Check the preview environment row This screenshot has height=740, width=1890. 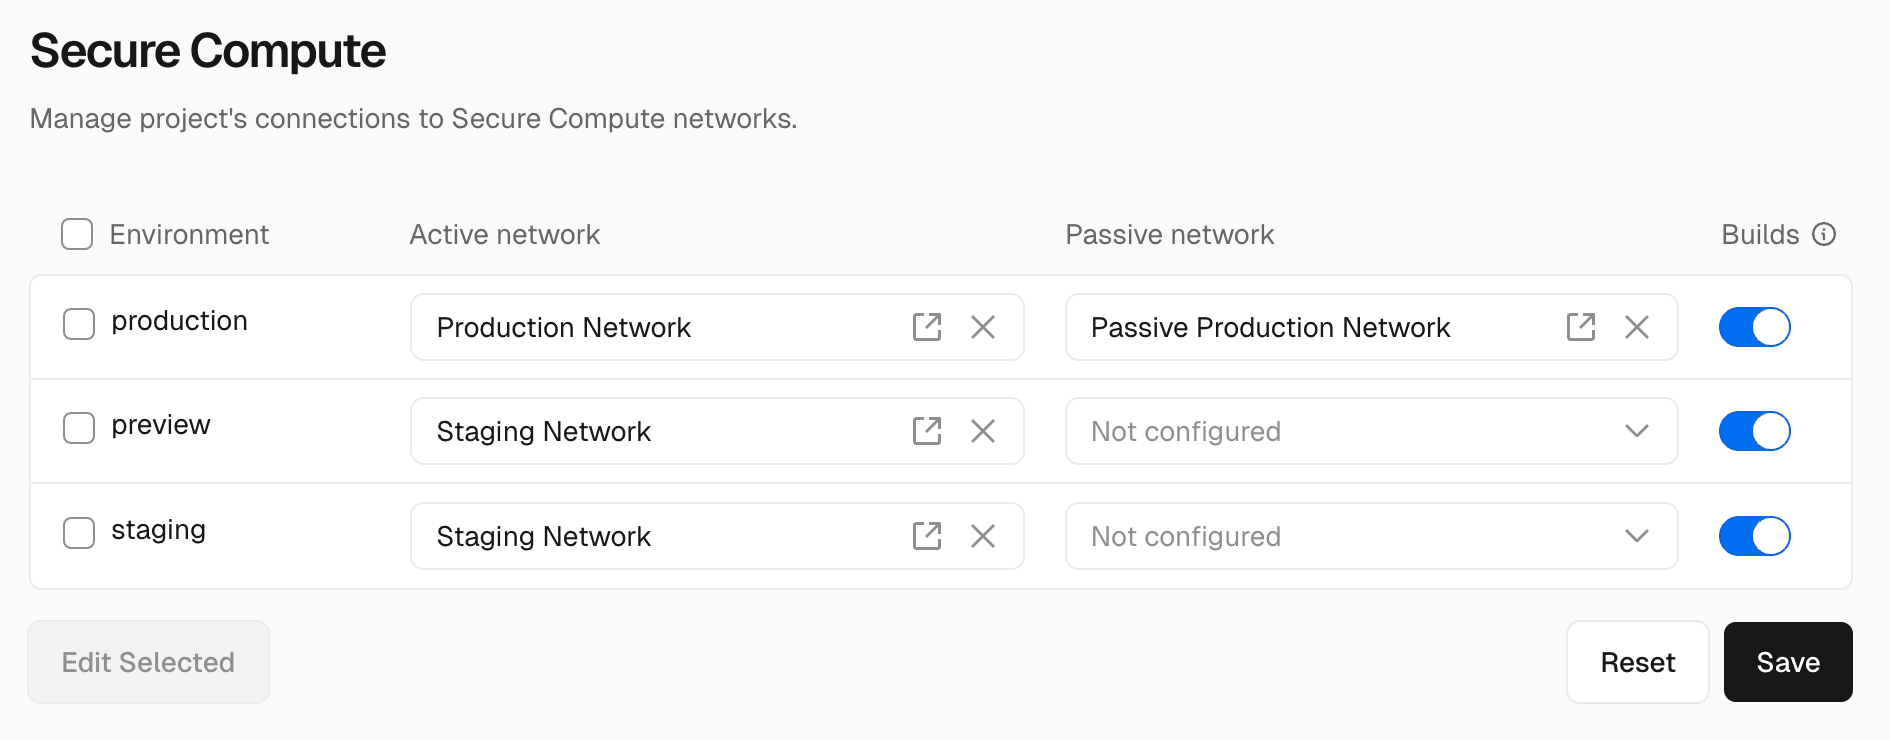pyautogui.click(x=78, y=428)
